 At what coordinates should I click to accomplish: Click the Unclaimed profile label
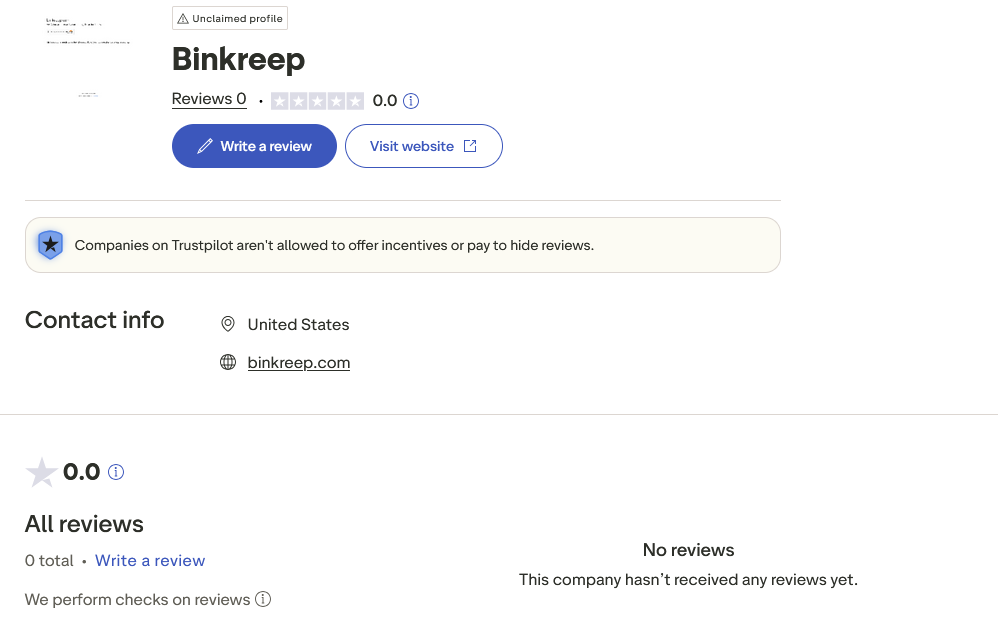tap(229, 18)
